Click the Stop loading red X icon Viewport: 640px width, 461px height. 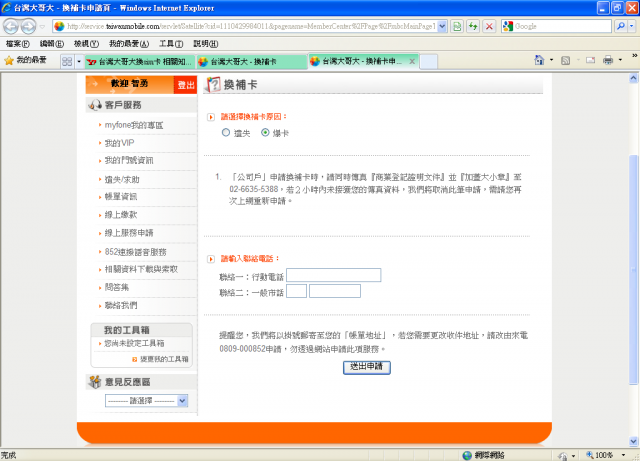tap(489, 27)
